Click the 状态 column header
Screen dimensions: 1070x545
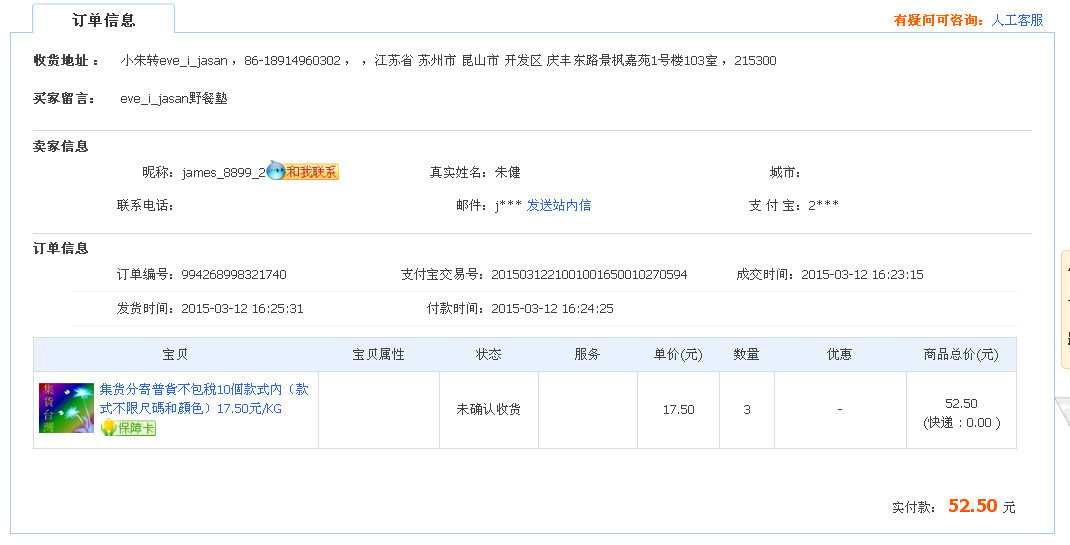488,354
